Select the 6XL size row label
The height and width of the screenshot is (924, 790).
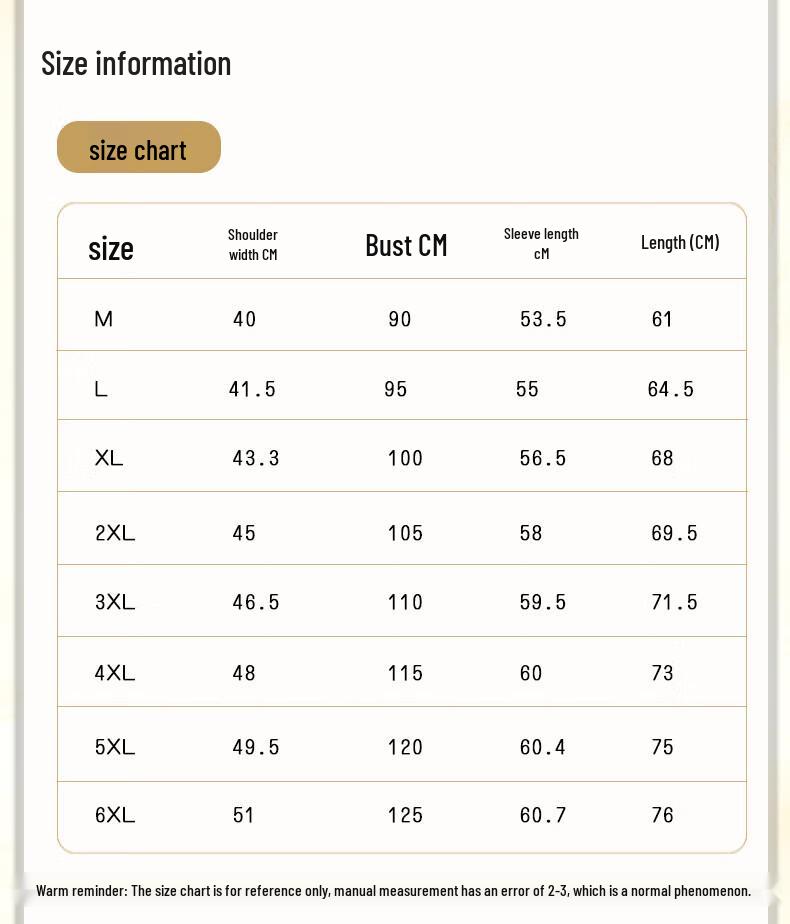pyautogui.click(x=115, y=815)
